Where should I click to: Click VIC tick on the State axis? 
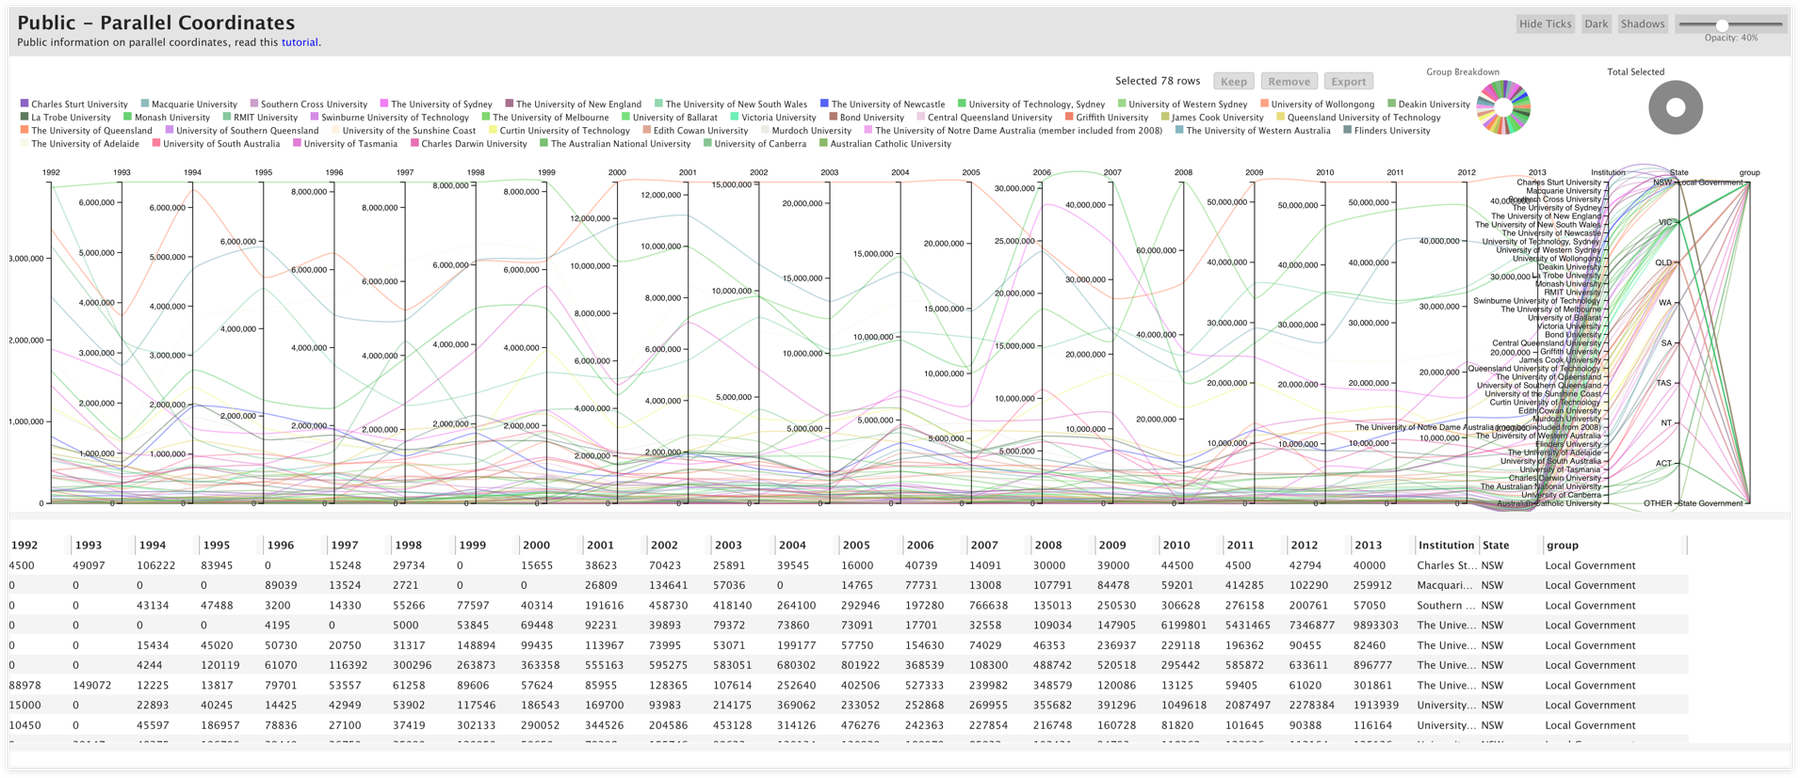tap(1665, 223)
